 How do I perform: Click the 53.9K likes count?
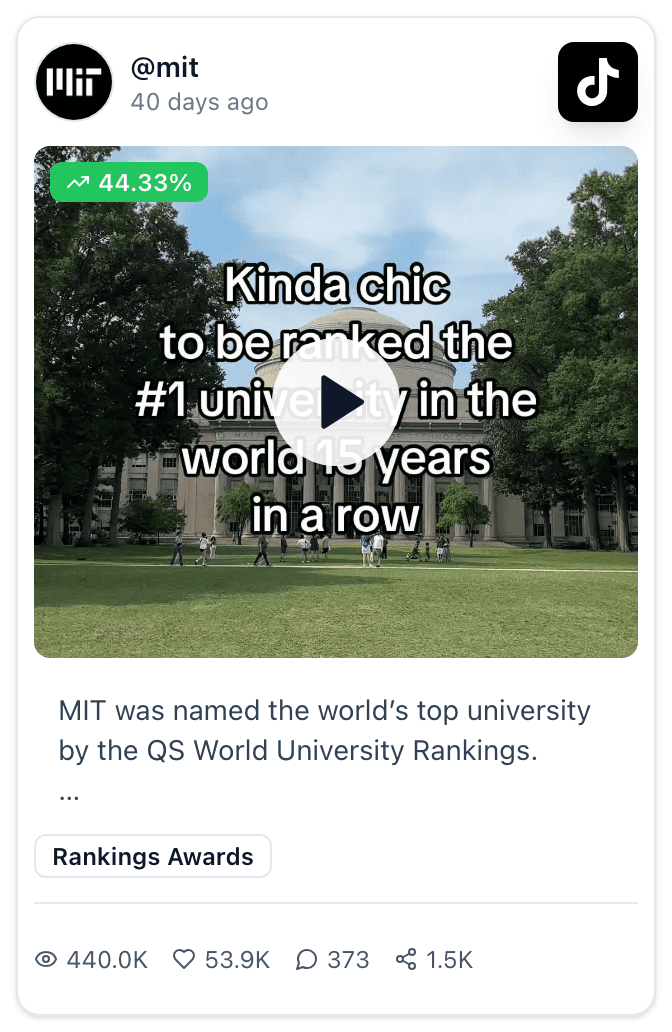pyautogui.click(x=237, y=960)
